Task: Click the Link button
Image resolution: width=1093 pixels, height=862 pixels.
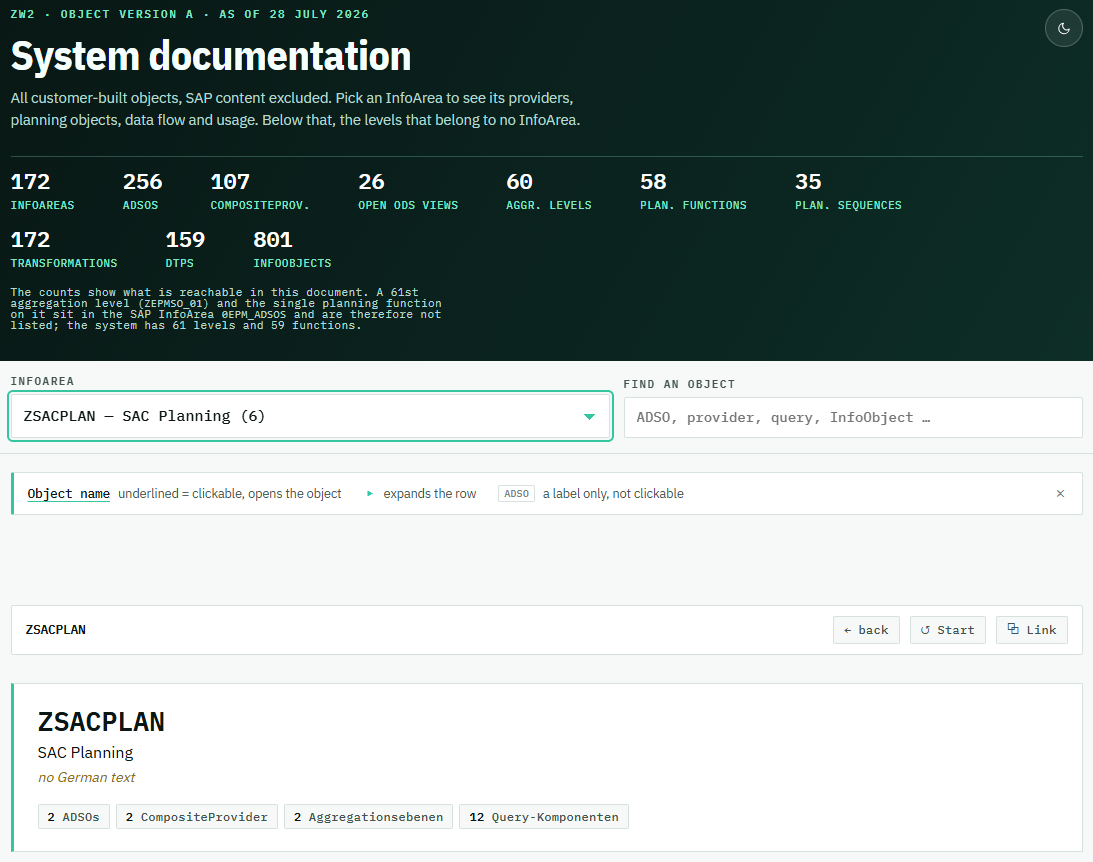Action: 1032,630
